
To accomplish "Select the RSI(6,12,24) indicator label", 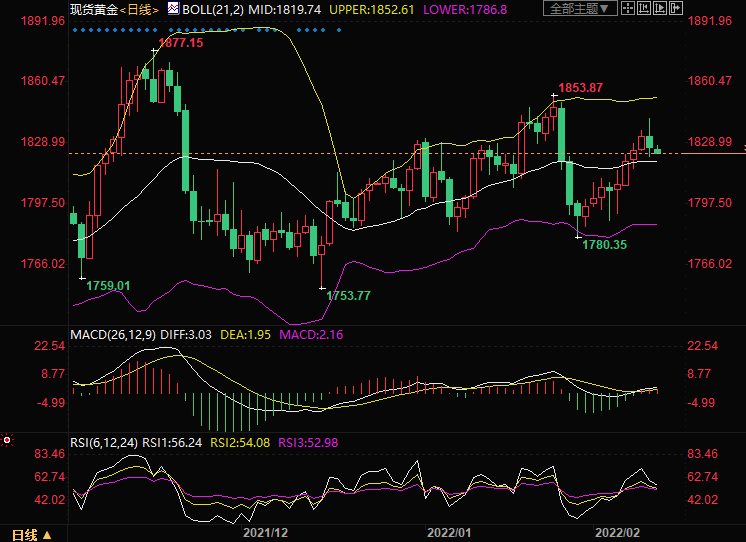I will coord(103,441).
